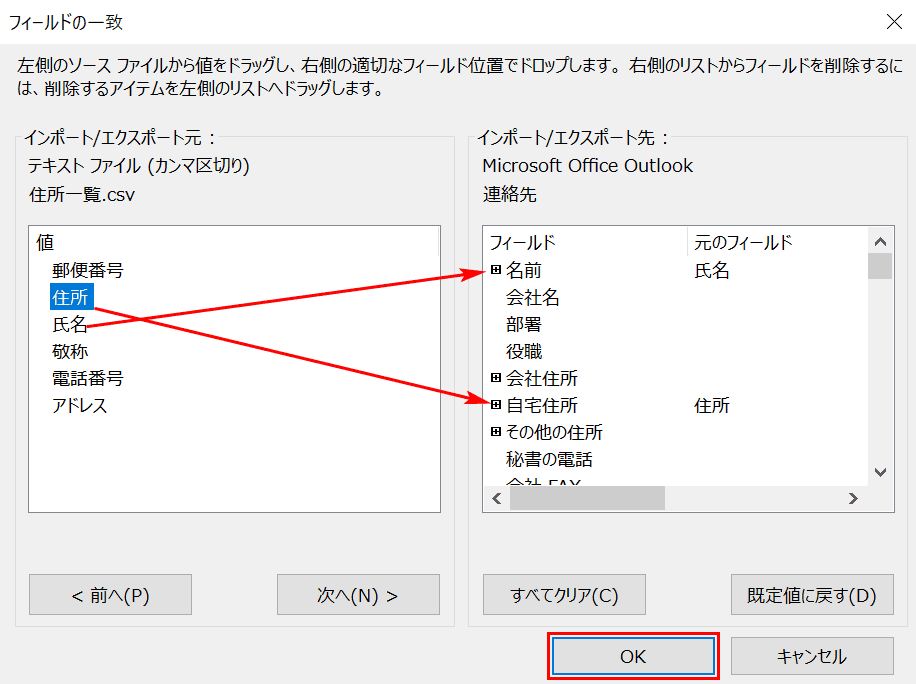Select the その他の住所 destination field label

(554, 432)
